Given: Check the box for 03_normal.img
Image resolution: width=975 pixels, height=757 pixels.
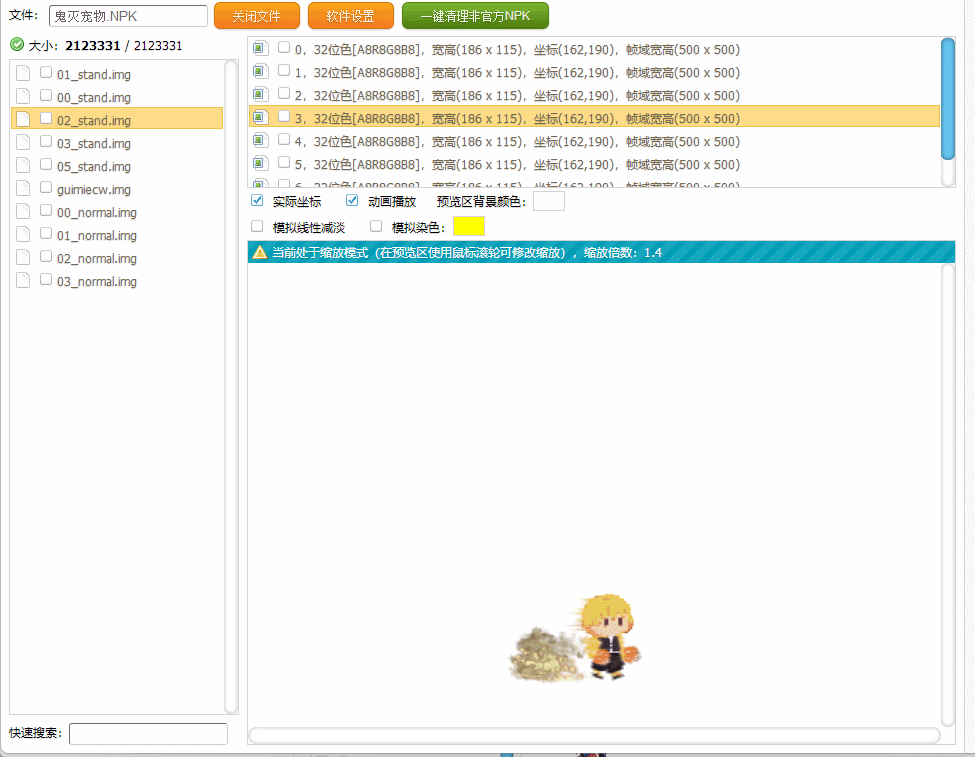Looking at the screenshot, I should click(46, 279).
